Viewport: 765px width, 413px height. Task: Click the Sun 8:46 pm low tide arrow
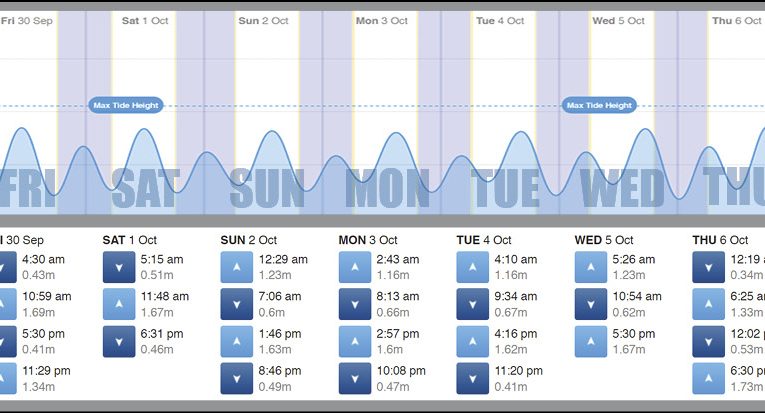tap(236, 378)
